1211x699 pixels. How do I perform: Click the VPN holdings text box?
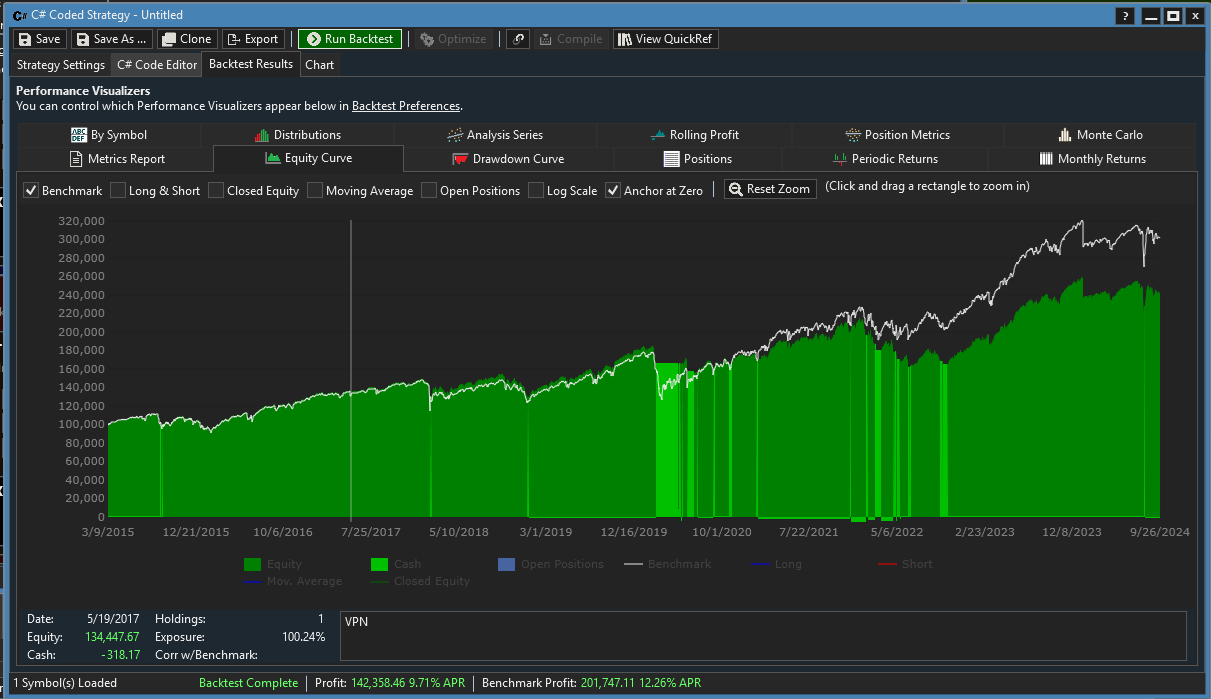[763, 636]
